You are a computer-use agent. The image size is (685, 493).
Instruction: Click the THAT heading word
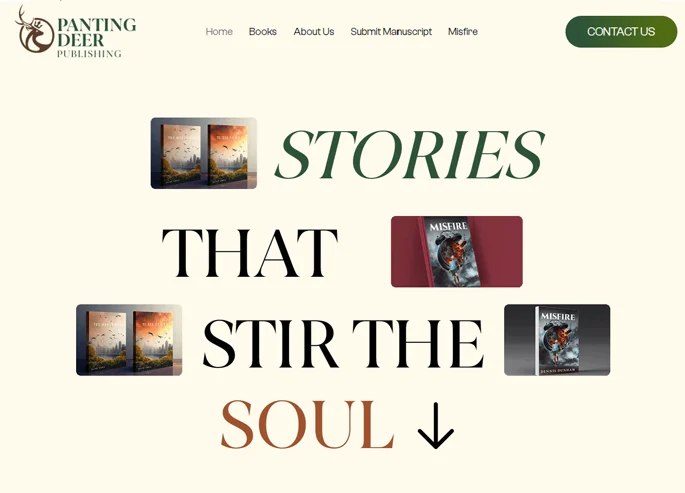(249, 253)
